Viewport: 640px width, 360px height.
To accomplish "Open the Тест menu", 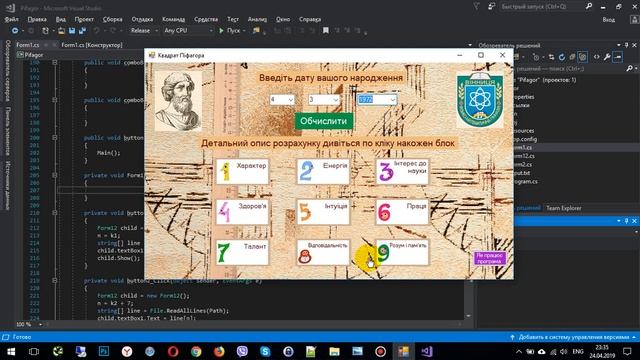I will click(233, 19).
